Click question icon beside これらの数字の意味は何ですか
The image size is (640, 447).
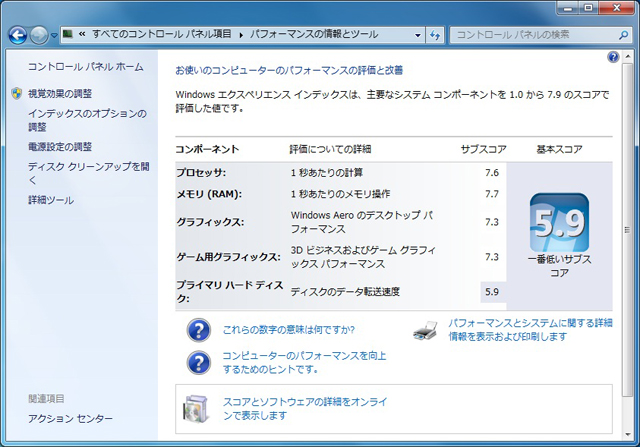click(199, 330)
